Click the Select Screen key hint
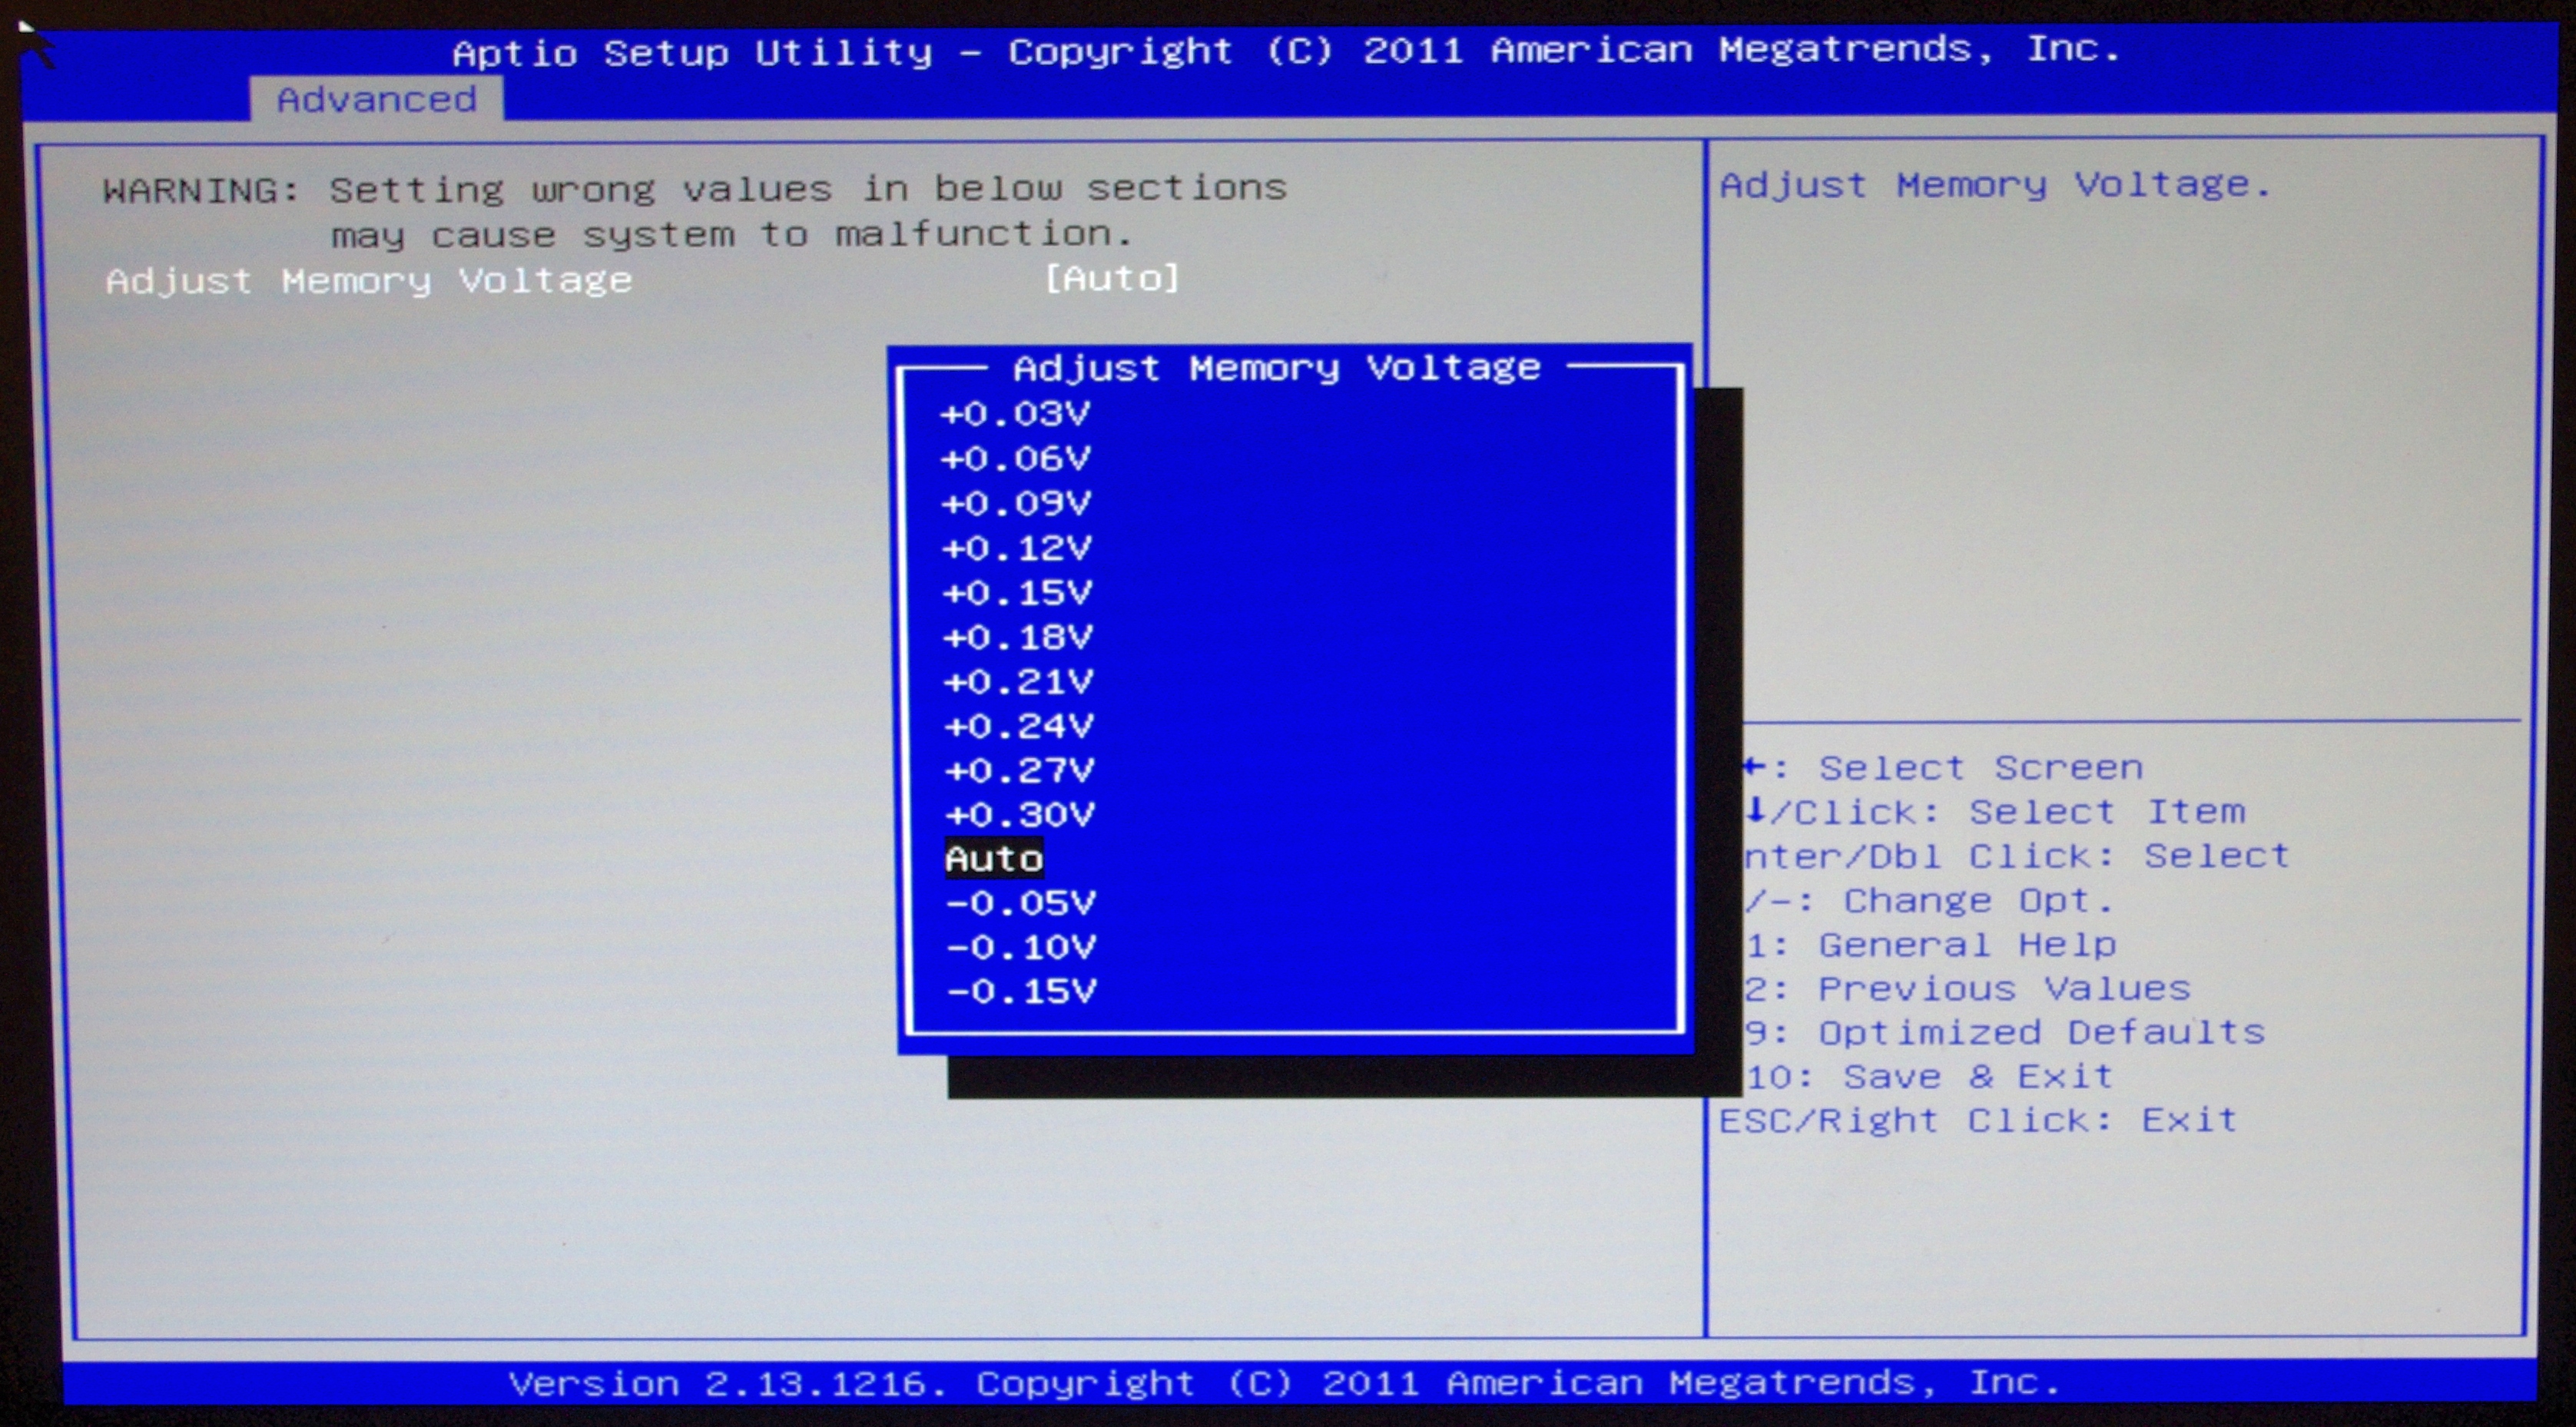The image size is (2576, 1427). pyautogui.click(x=1943, y=768)
